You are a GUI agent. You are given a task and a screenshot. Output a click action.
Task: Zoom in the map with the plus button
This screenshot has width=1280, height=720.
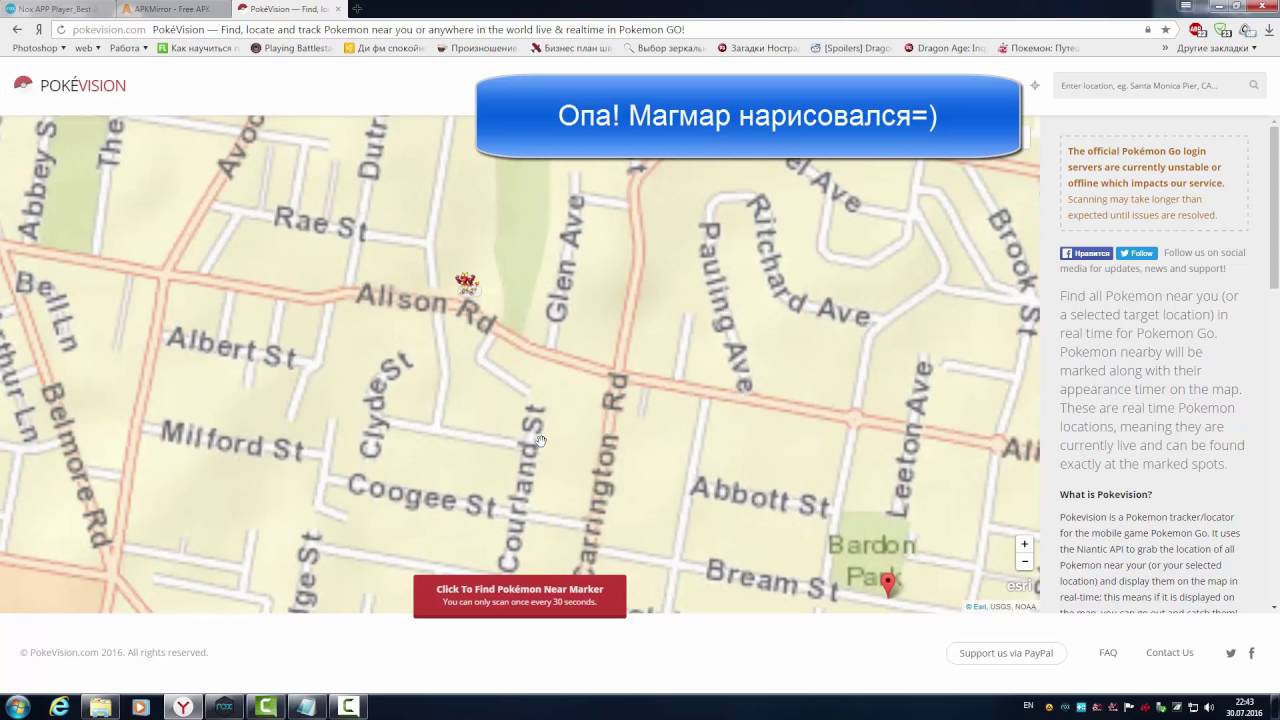[1024, 544]
